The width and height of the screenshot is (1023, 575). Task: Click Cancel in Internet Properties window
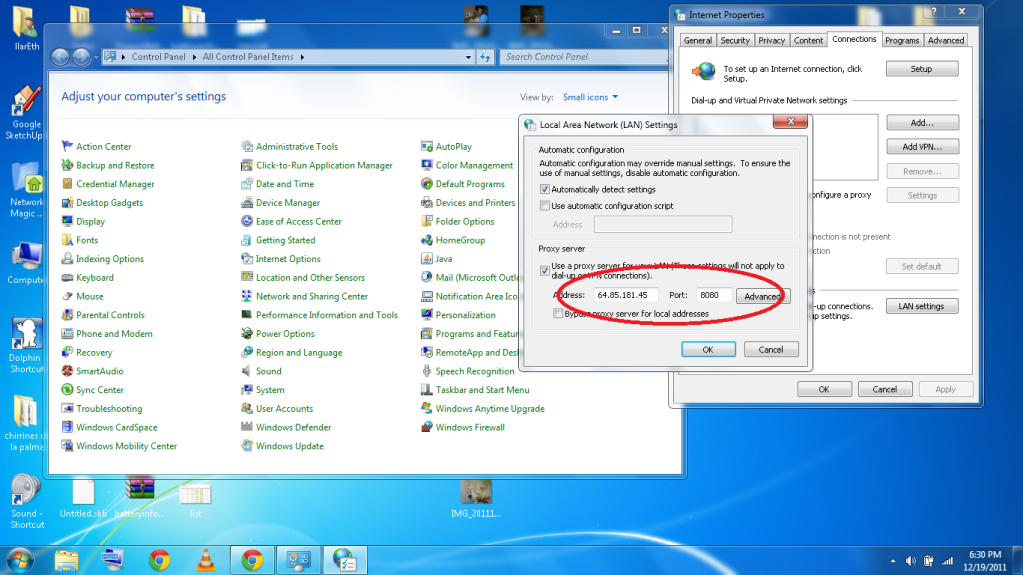tap(885, 389)
